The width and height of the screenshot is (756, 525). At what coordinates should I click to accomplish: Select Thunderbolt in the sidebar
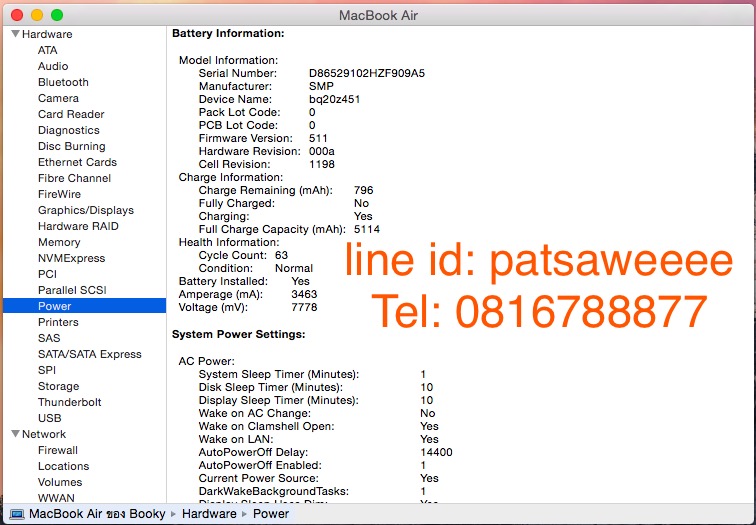69,402
